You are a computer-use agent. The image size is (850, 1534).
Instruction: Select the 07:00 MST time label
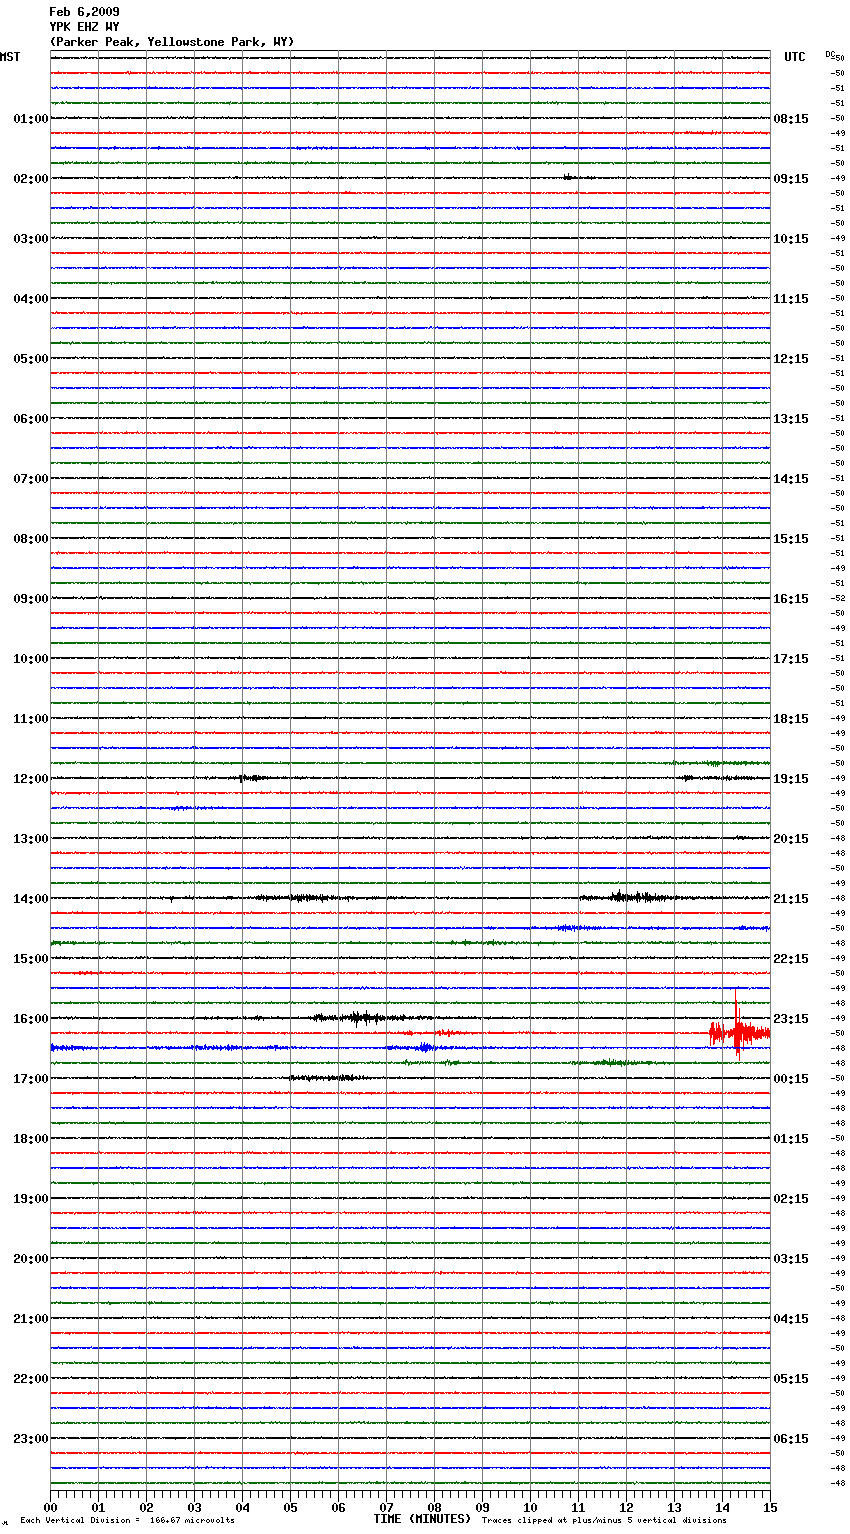[x=31, y=479]
